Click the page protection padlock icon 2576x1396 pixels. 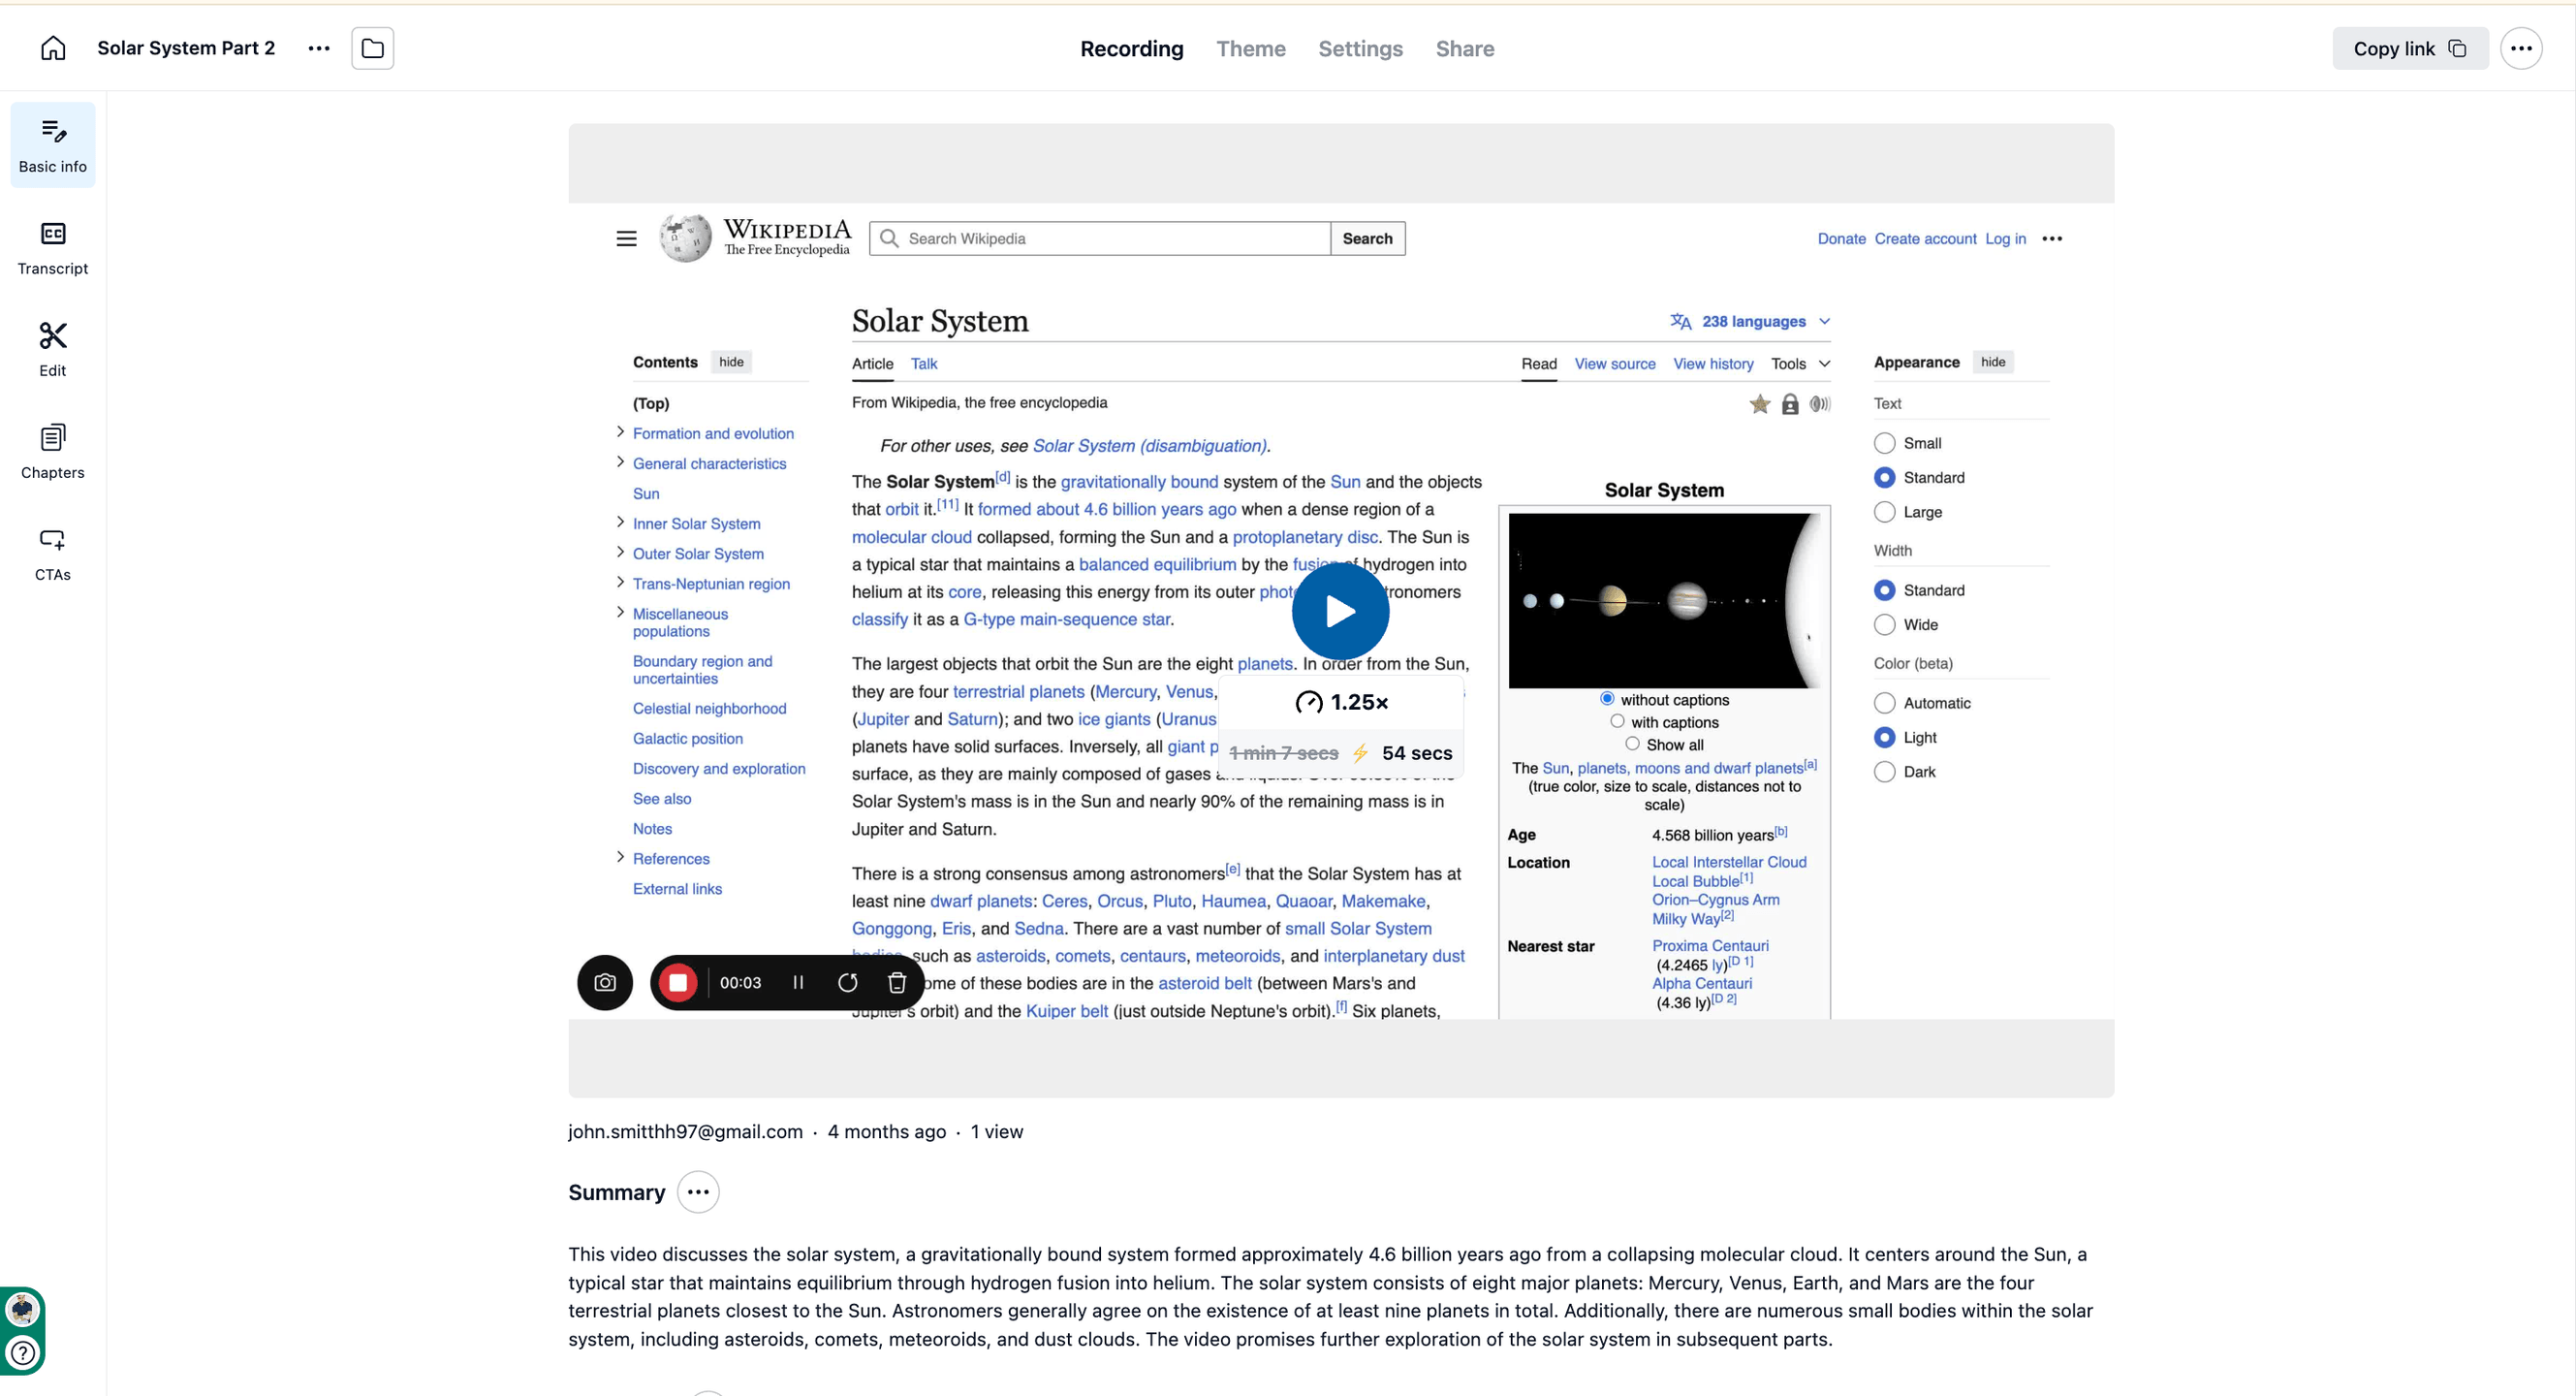click(1790, 404)
